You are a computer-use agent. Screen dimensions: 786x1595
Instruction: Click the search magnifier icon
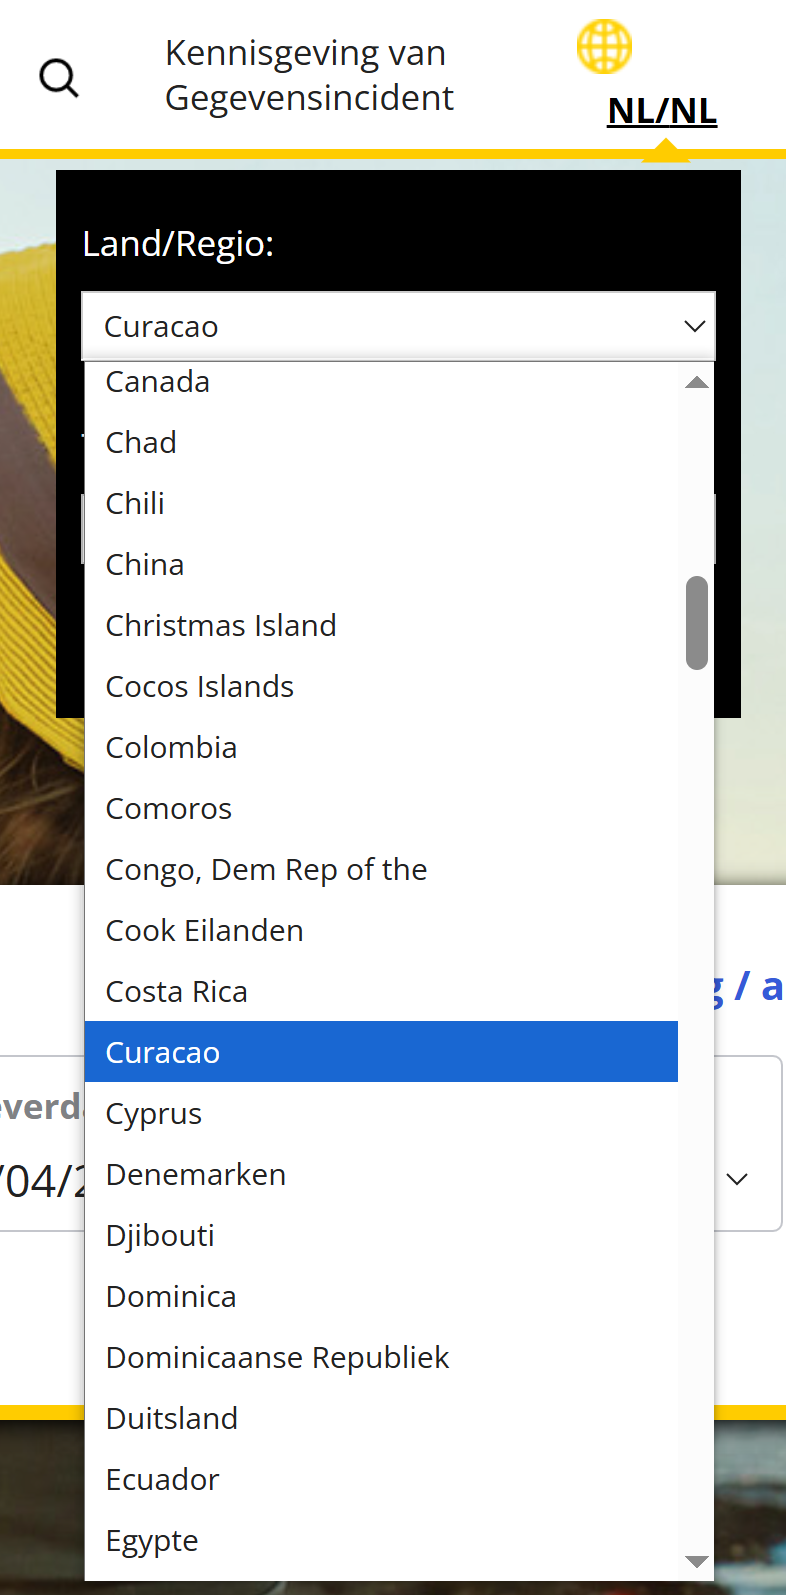pos(59,78)
